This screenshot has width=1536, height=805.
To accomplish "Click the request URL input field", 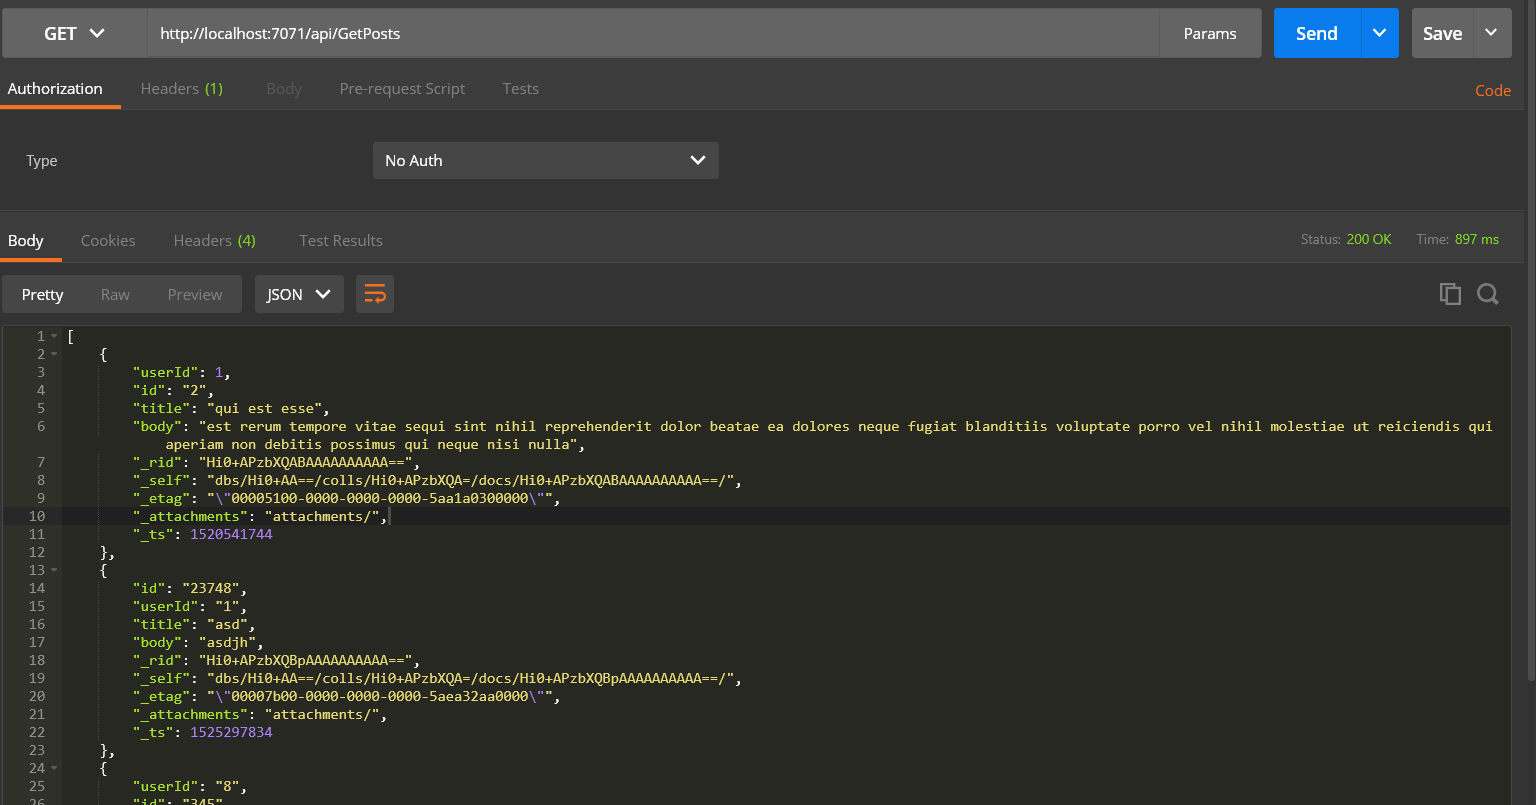I will click(653, 33).
